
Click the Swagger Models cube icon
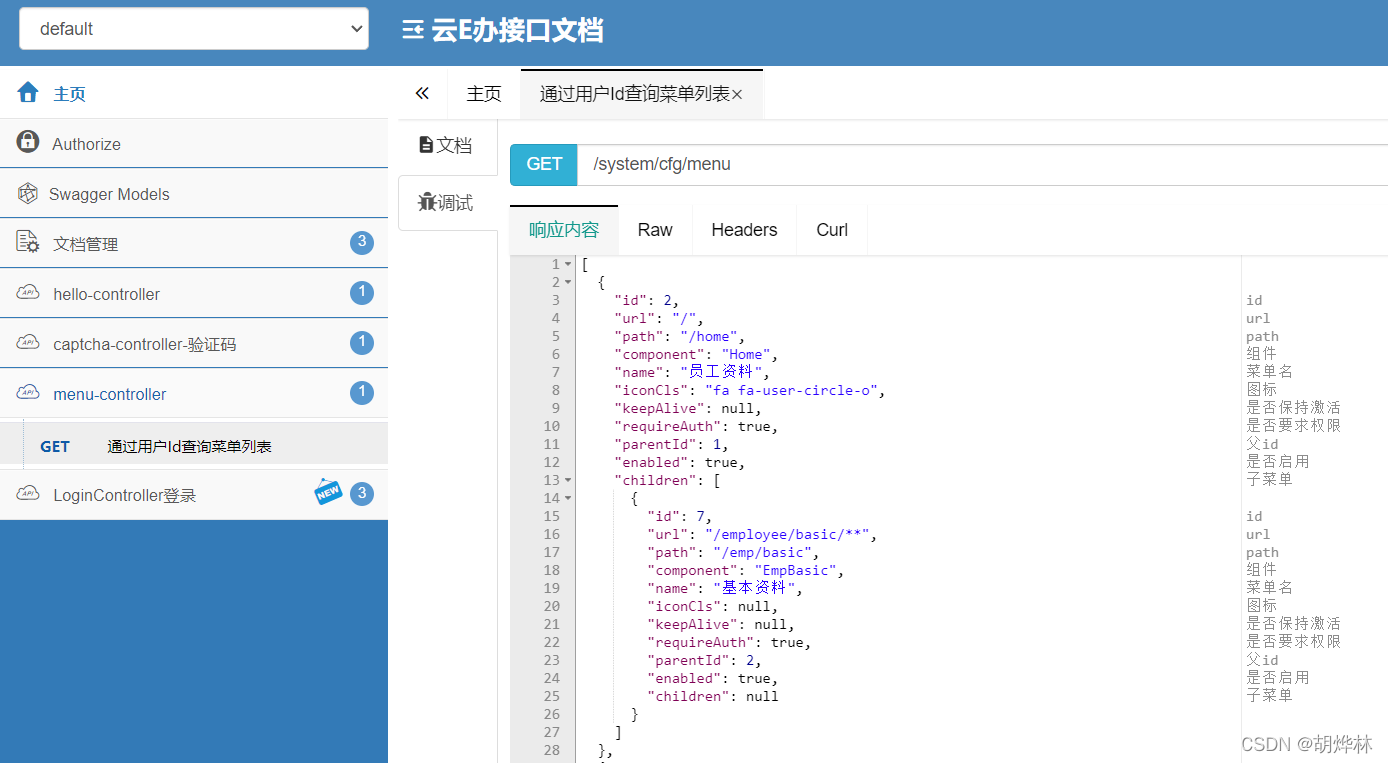click(28, 193)
